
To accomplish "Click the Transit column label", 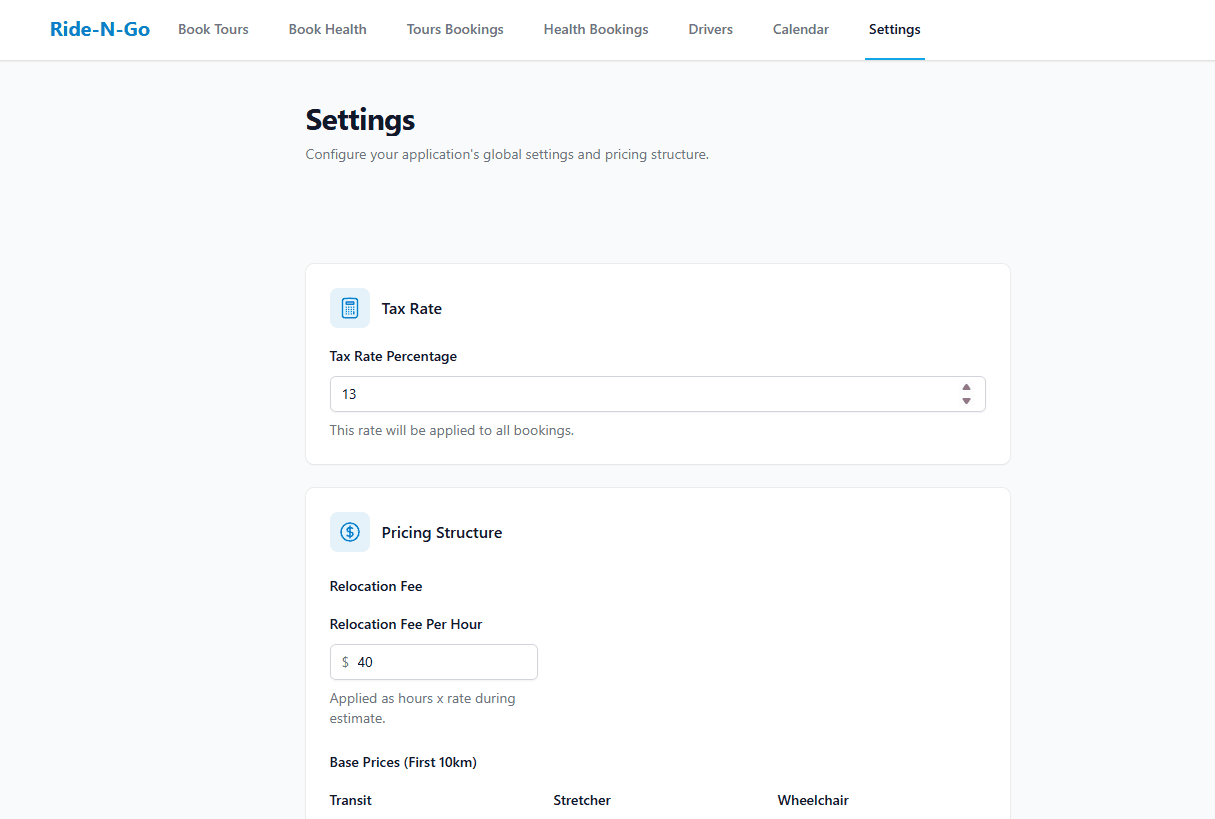I will click(x=351, y=801).
